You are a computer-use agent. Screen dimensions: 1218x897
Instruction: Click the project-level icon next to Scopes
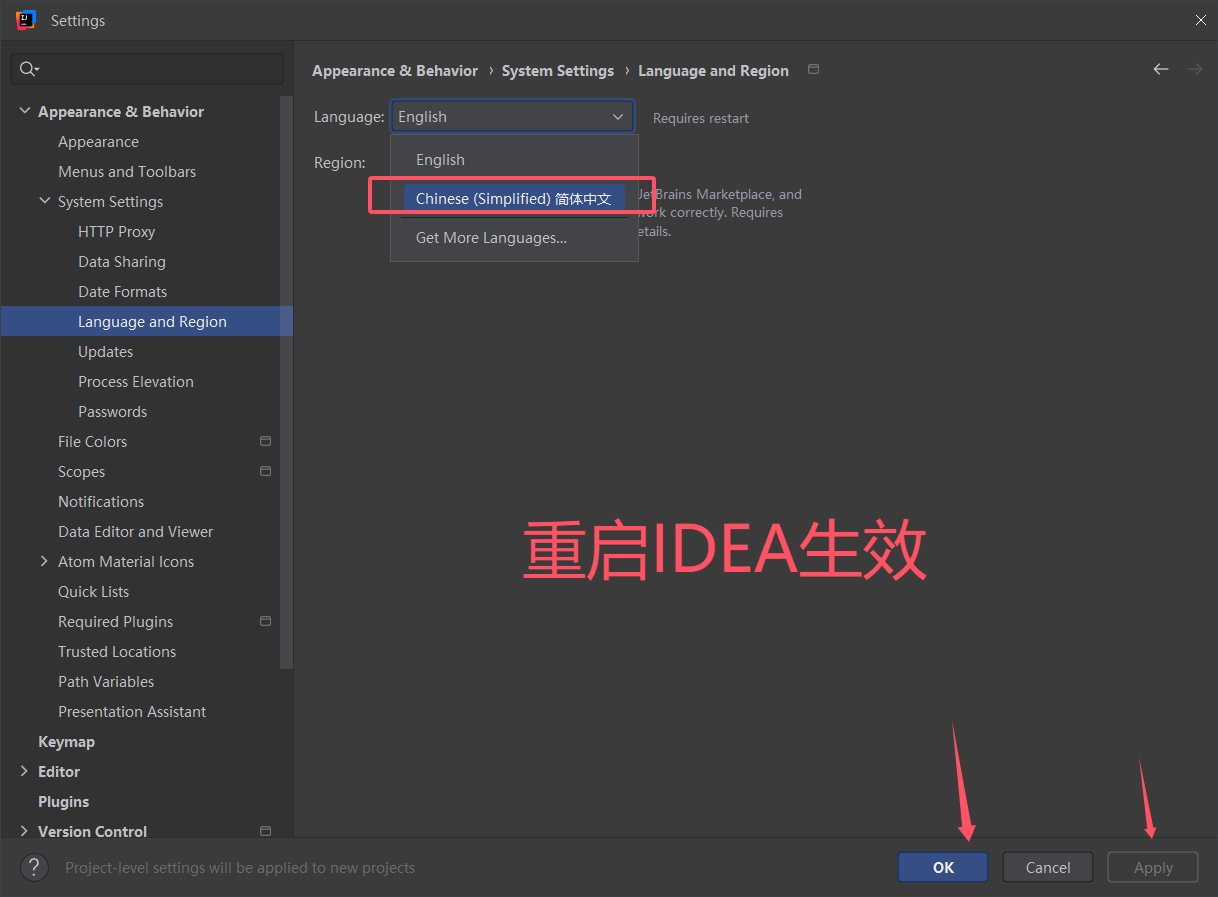pos(265,471)
